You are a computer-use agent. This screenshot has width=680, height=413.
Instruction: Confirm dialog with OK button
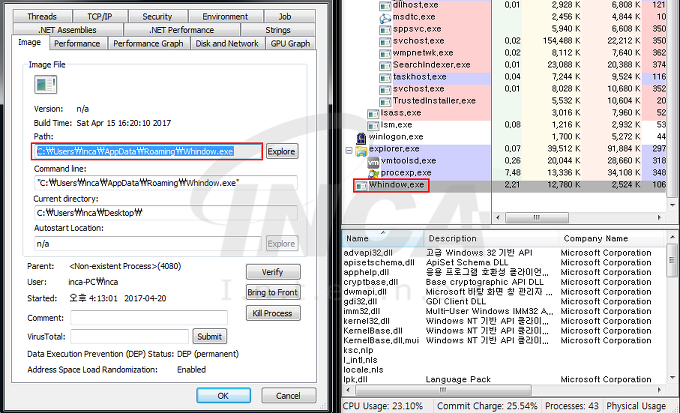coord(223,396)
